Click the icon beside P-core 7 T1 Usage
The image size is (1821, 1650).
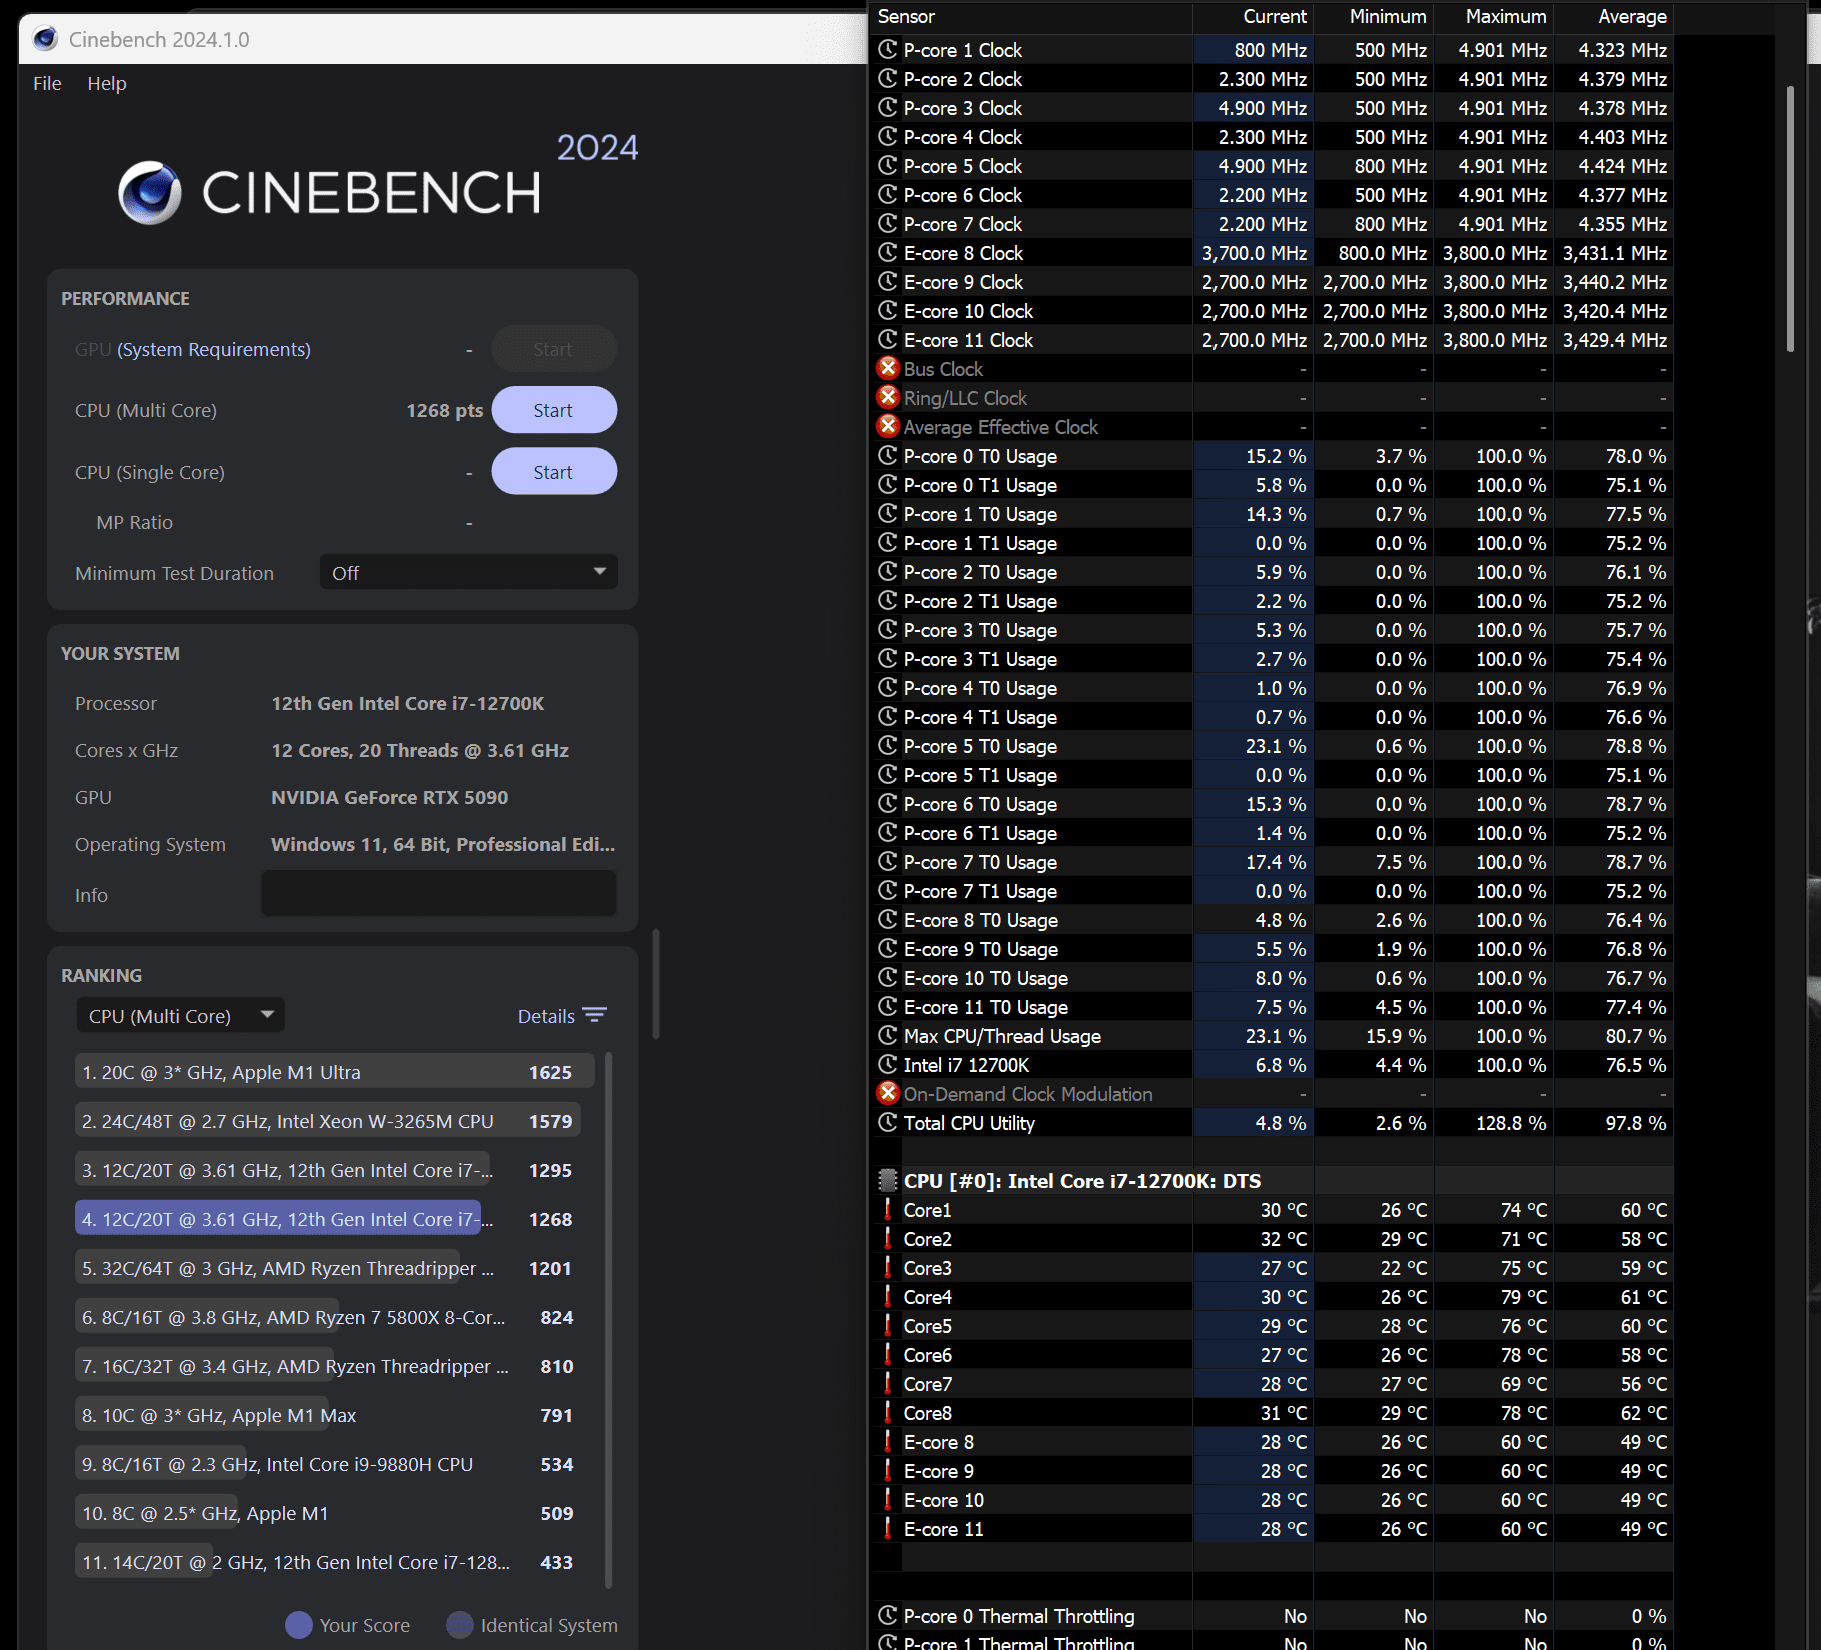point(887,890)
